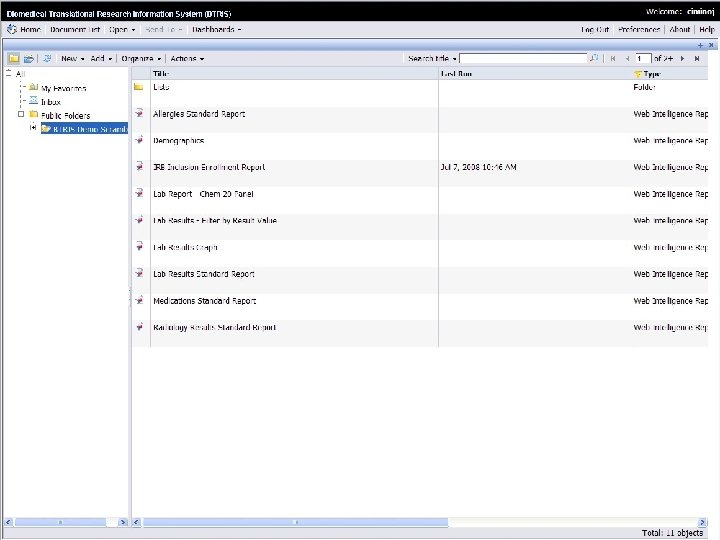
Task: Open the Actions dropdown menu
Action: tap(187, 58)
